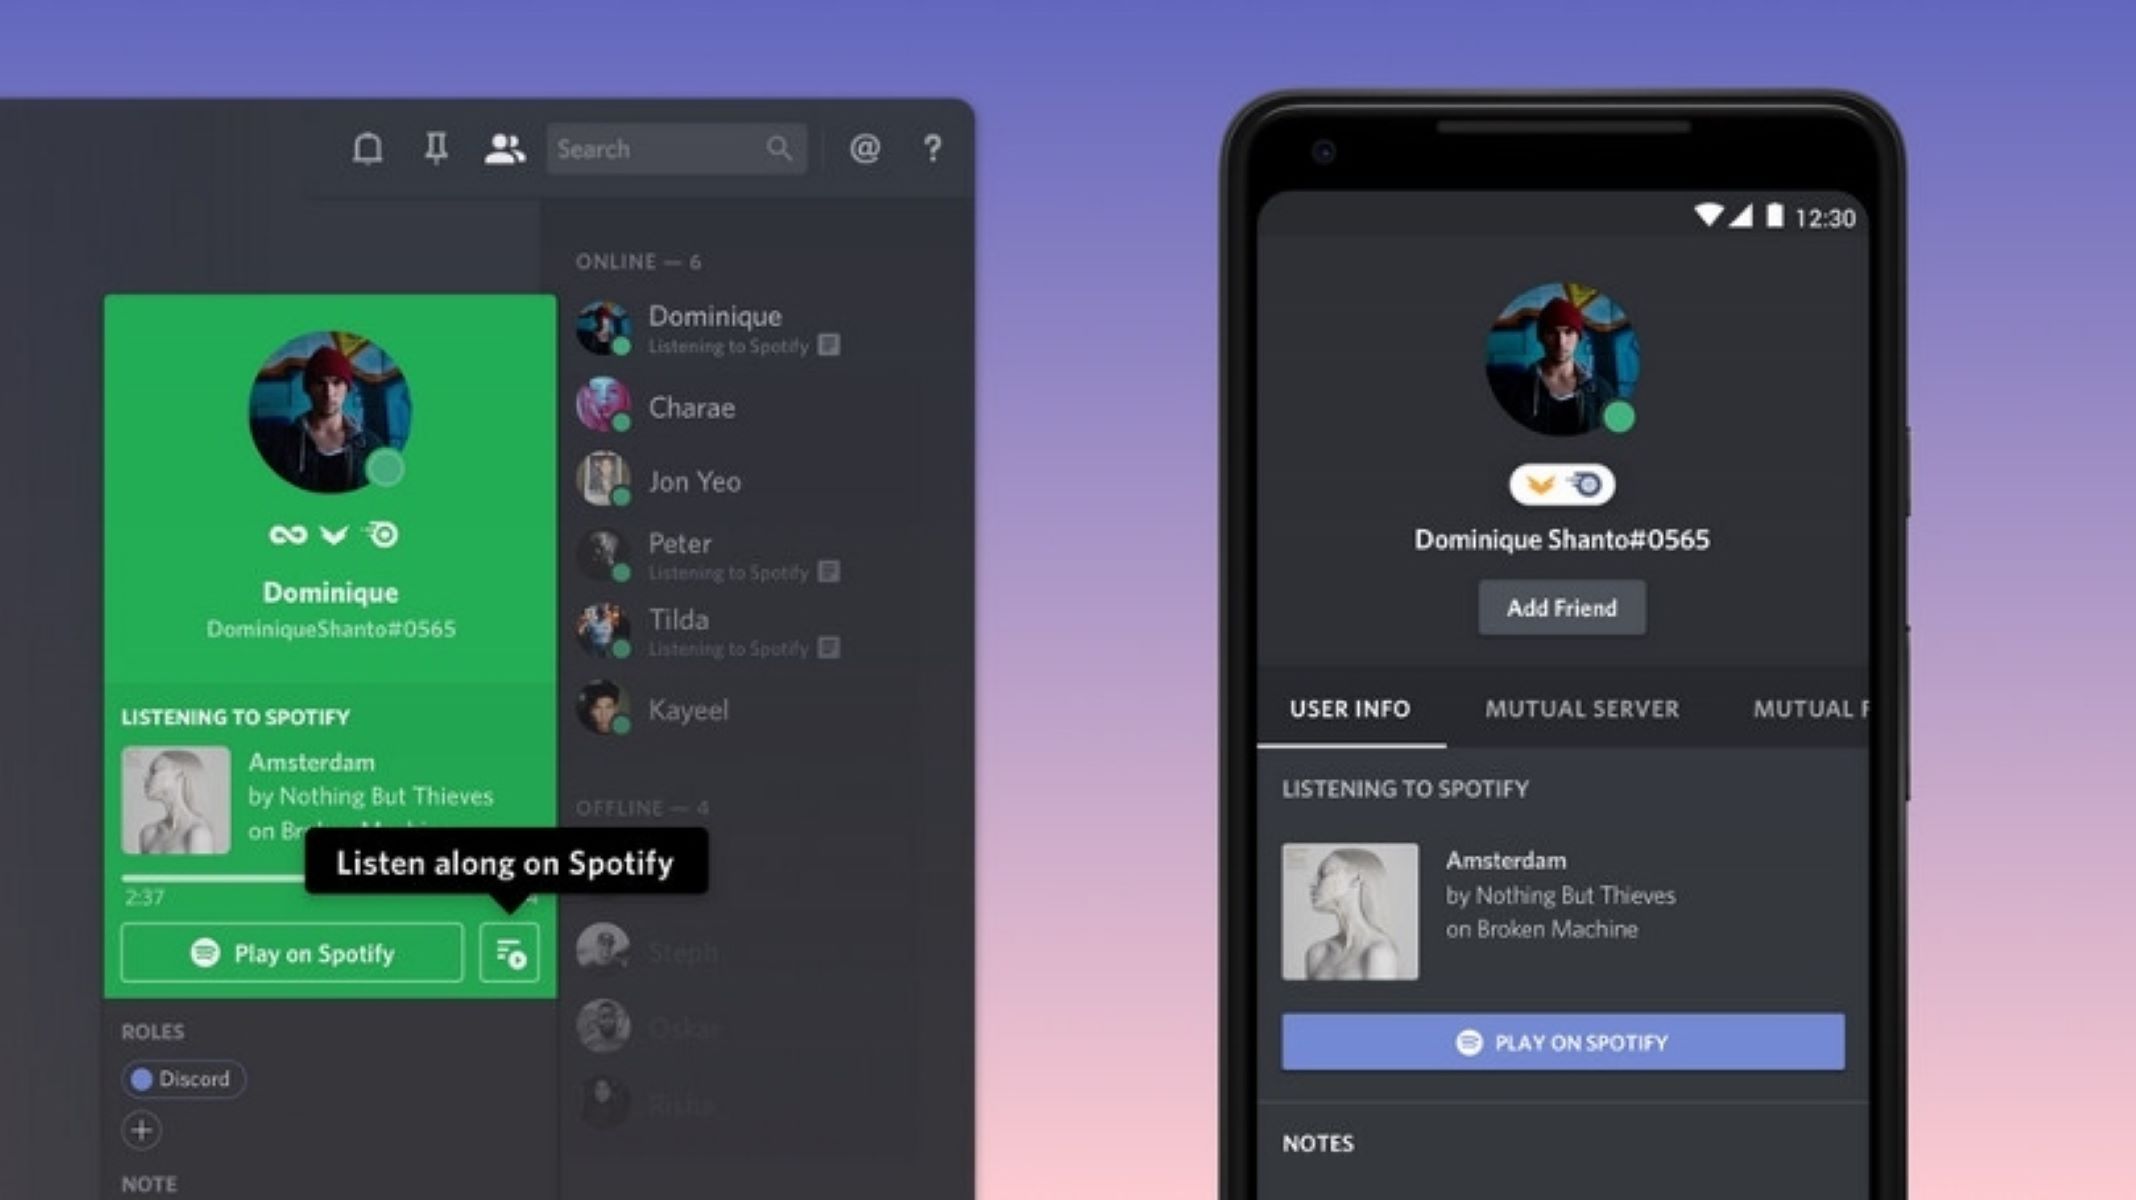2136x1200 pixels.
Task: Click the Spotify logo Play on Spotify button
Action: coord(293,954)
